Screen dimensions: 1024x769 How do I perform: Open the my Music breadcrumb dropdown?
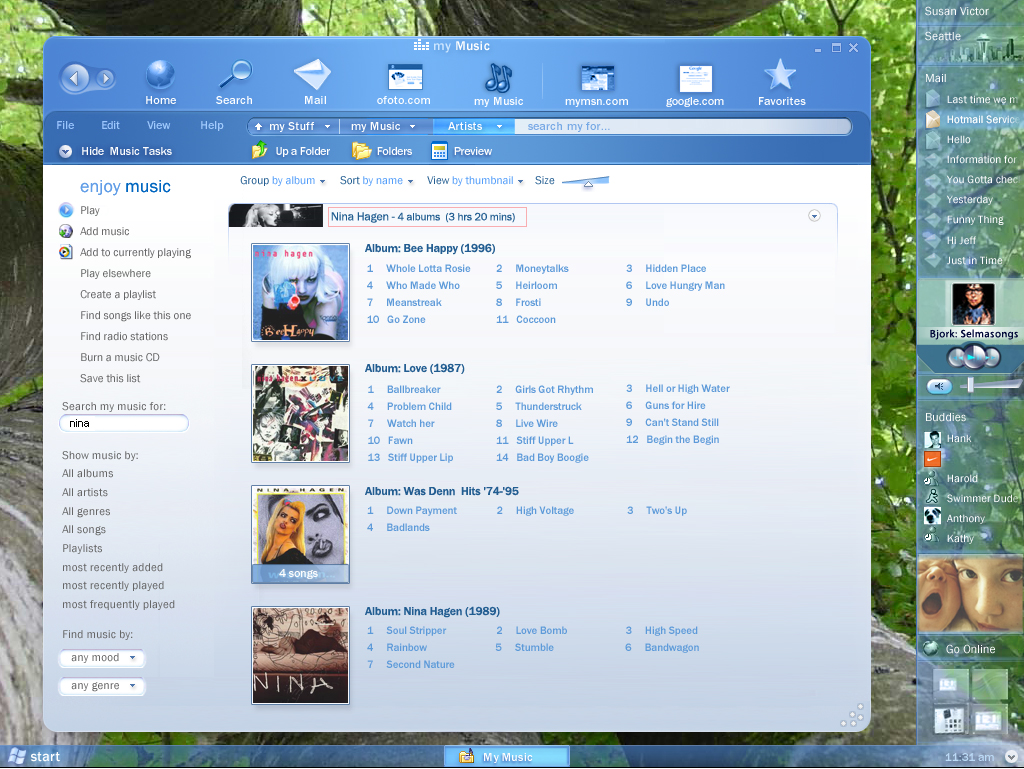coord(412,127)
